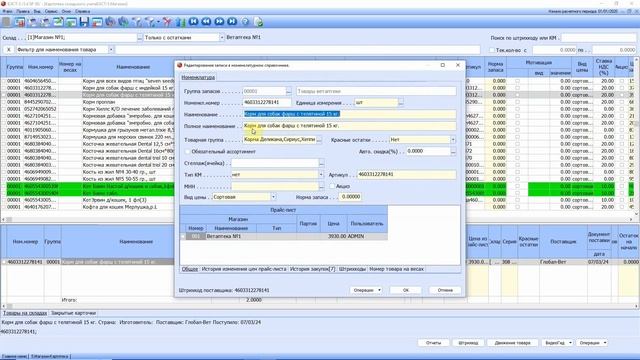Go to next record with fast-forward icon
640x360 pixels.
[x=220, y=22]
